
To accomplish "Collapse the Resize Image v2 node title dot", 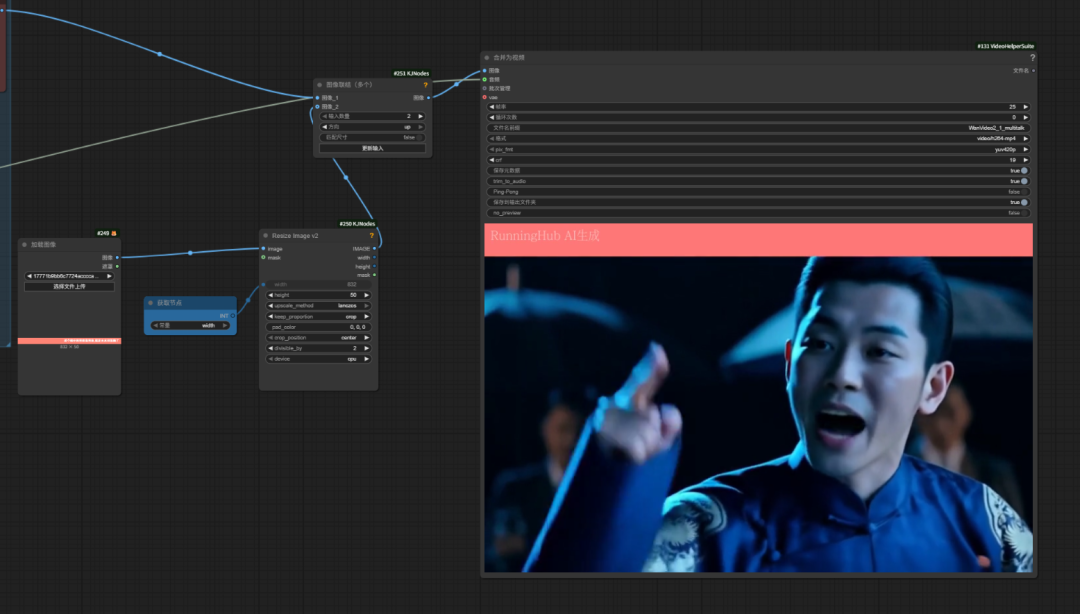I will point(265,236).
